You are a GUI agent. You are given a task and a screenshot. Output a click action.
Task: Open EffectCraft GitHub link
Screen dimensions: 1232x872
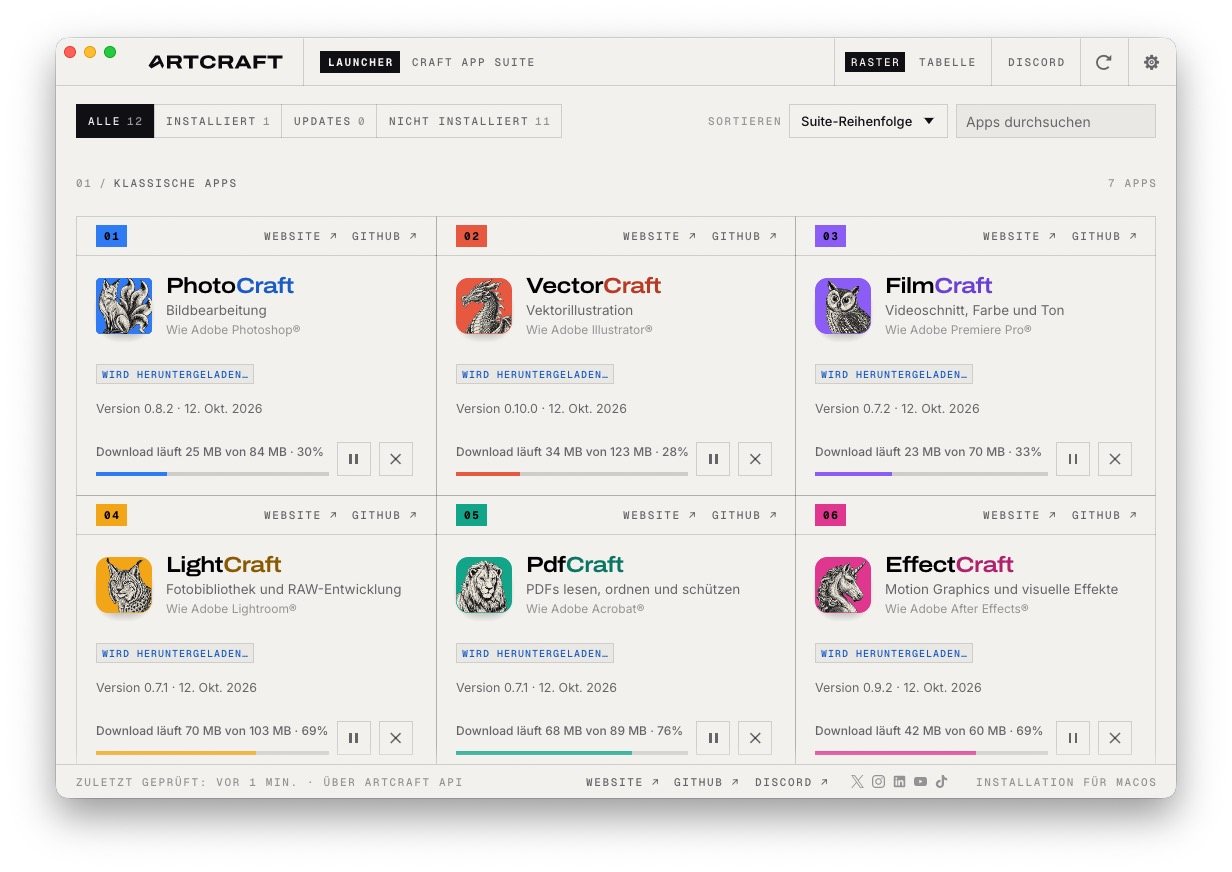(1104, 515)
